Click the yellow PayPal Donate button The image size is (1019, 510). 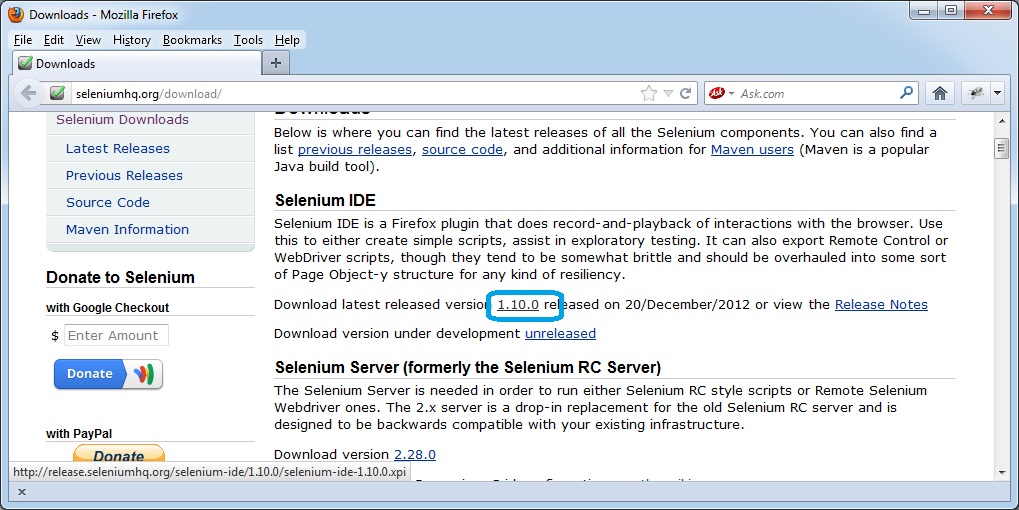pos(119,453)
